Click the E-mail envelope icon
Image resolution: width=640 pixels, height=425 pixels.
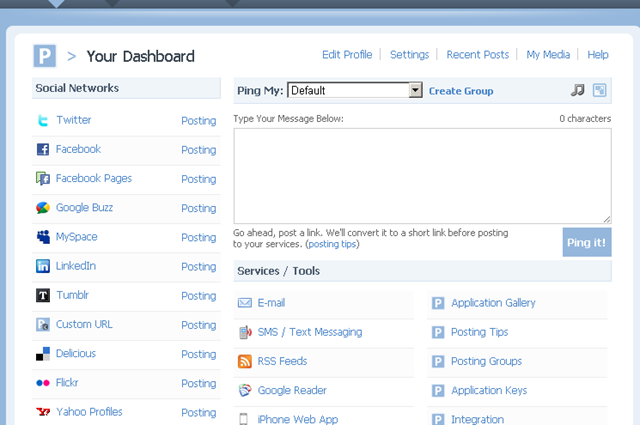point(244,303)
